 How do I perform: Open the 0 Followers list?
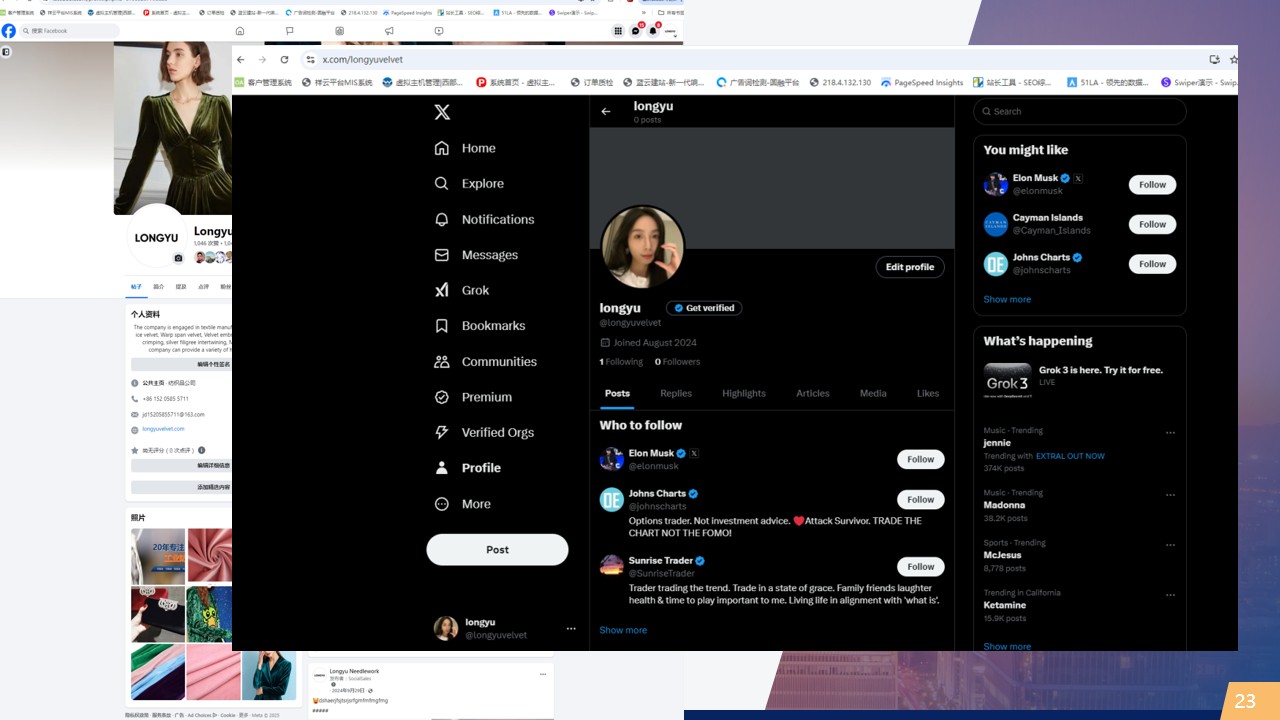pyautogui.click(x=678, y=362)
